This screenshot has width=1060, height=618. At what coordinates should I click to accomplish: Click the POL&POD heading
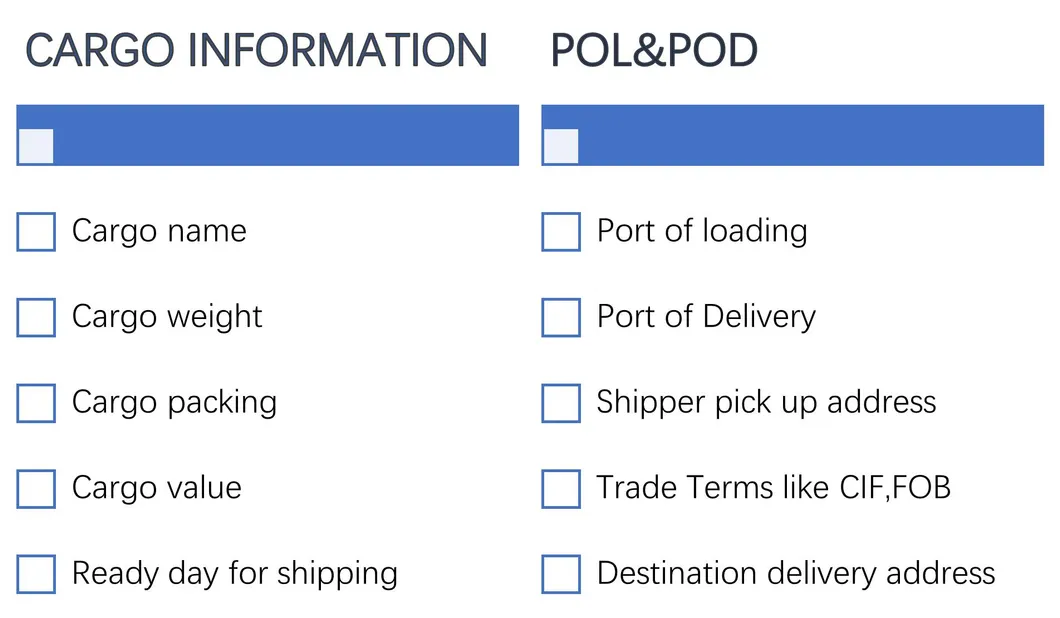click(x=654, y=51)
